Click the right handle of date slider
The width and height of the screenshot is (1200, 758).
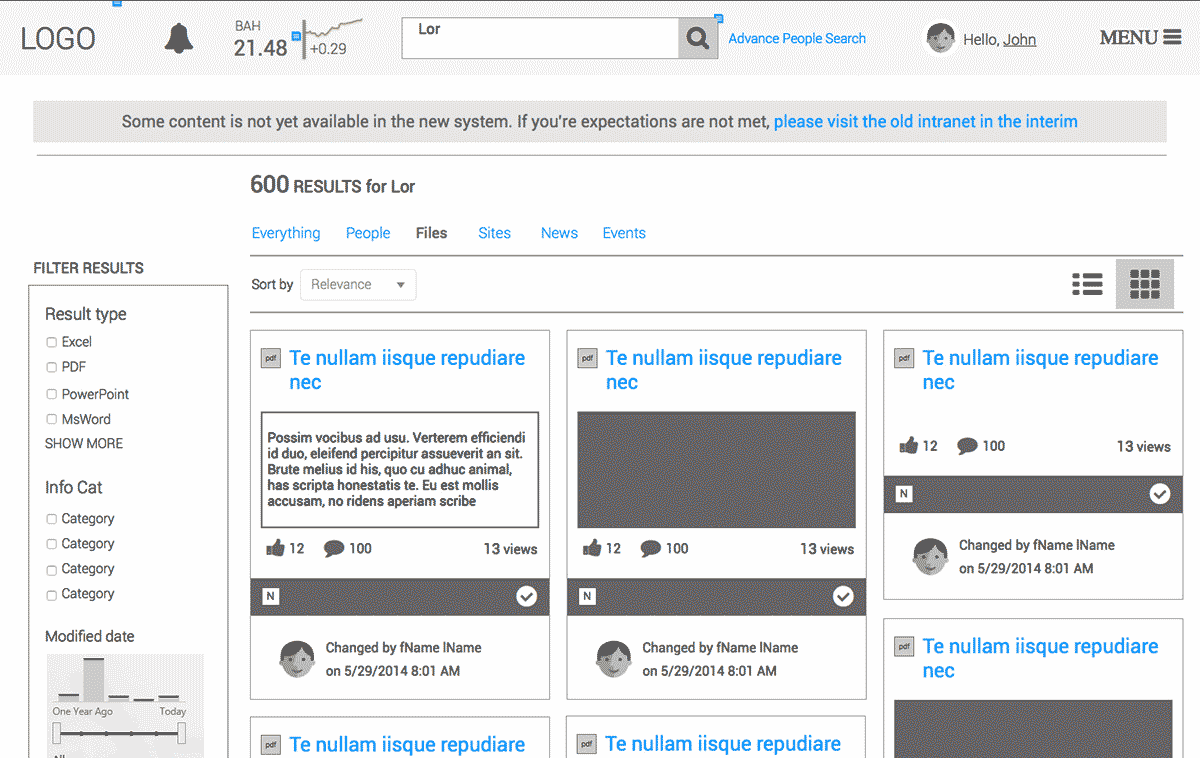click(181, 734)
